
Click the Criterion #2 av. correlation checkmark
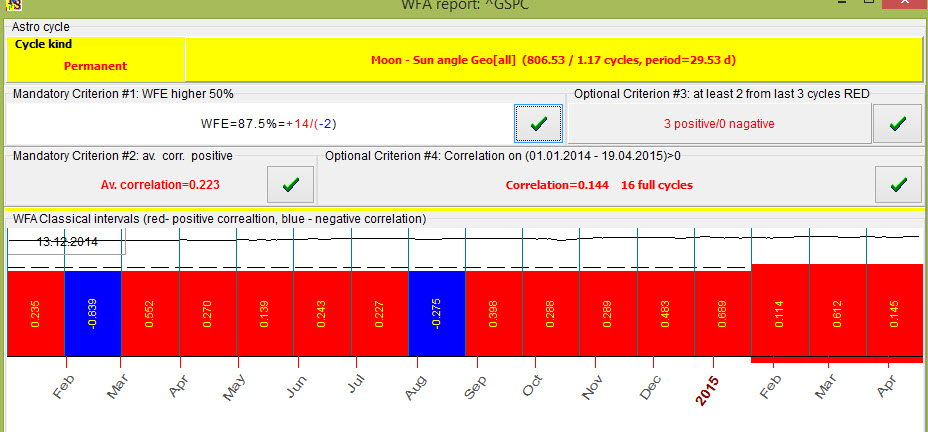point(290,184)
